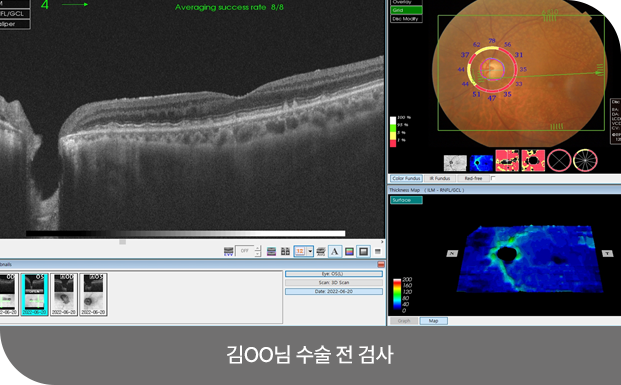Click the layer display icon beside the OFF field
Image resolution: width=621 pixels, height=385 pixels.
point(229,251)
